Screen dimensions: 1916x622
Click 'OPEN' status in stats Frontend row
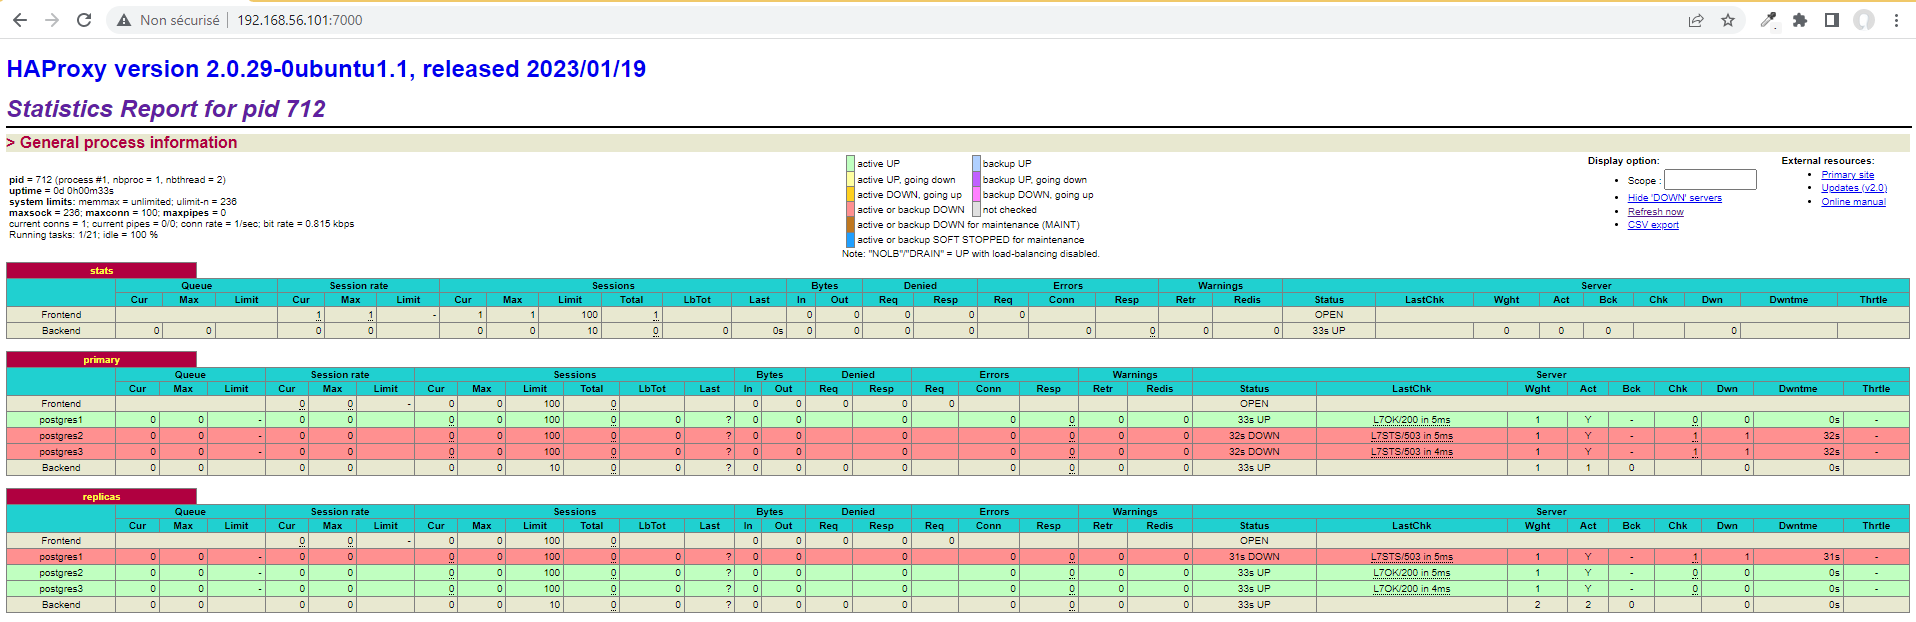point(1329,315)
